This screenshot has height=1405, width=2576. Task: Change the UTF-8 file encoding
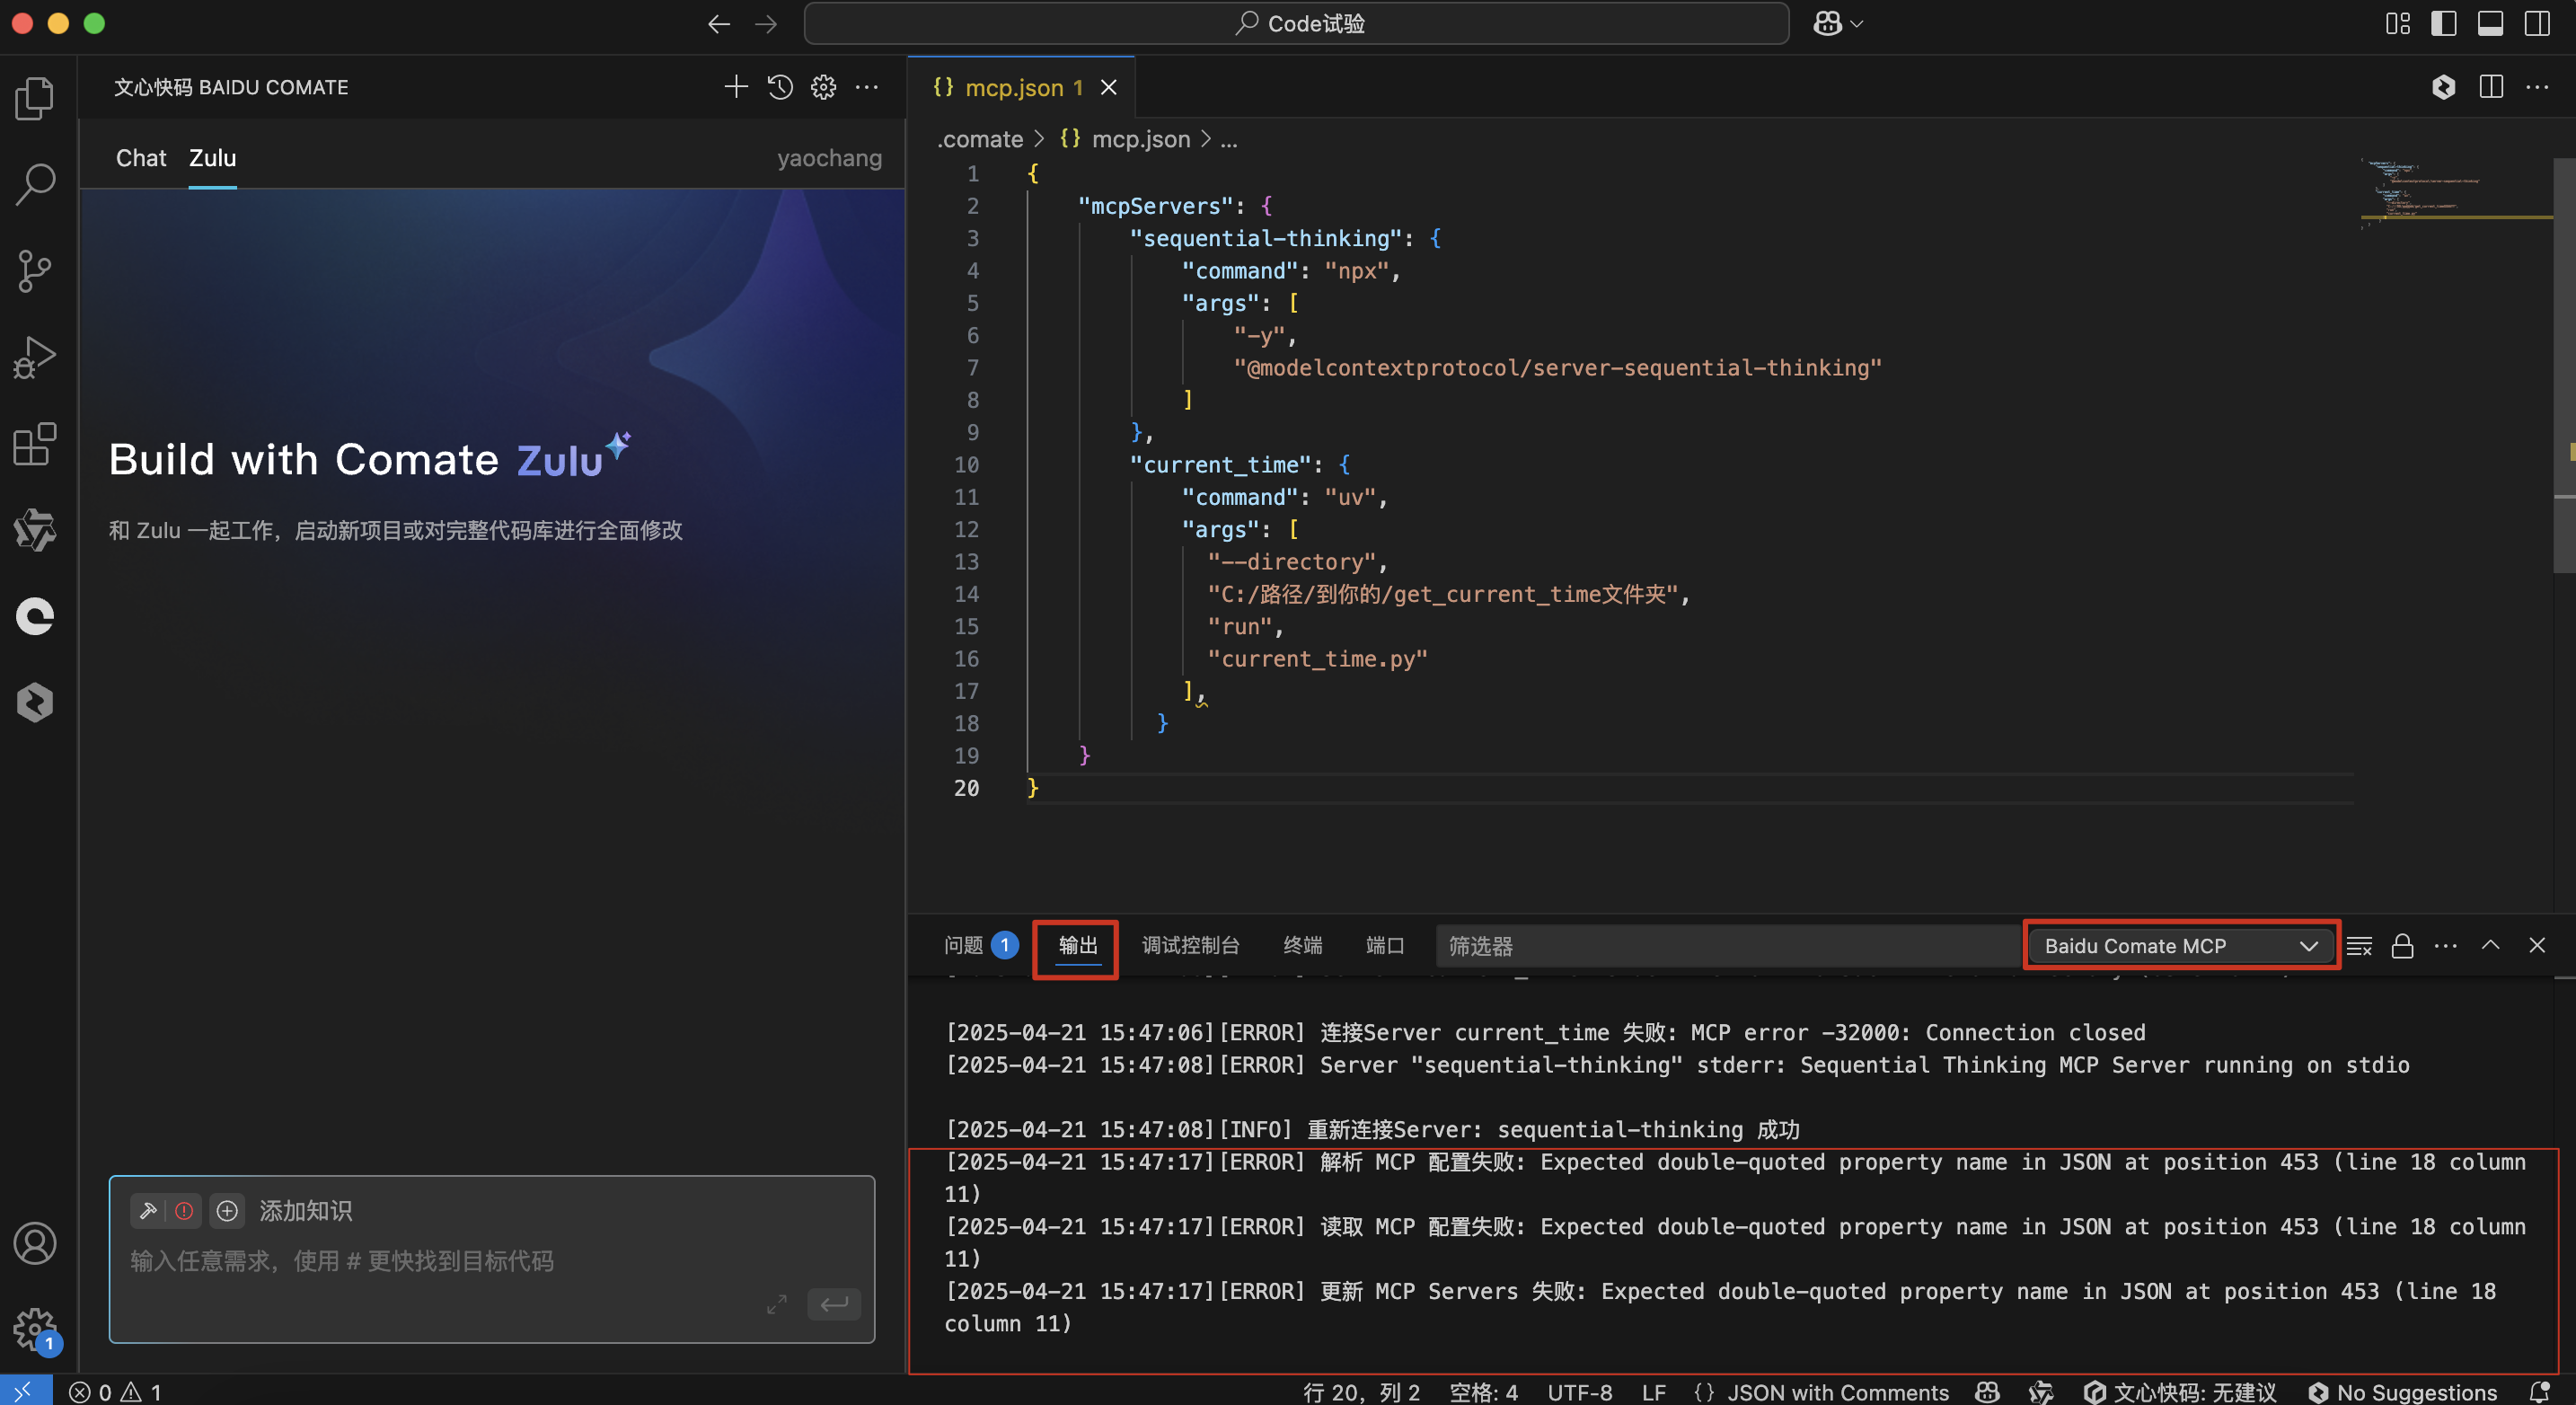pos(1579,1392)
